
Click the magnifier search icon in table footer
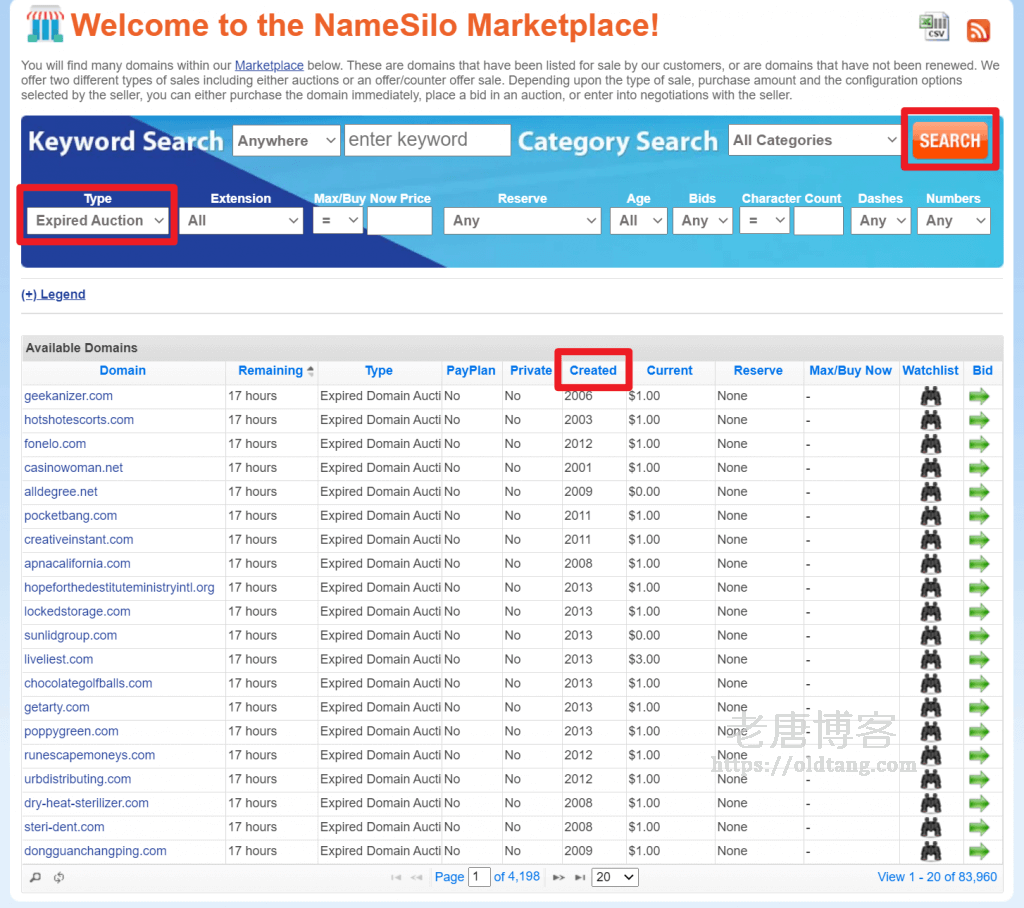point(35,877)
